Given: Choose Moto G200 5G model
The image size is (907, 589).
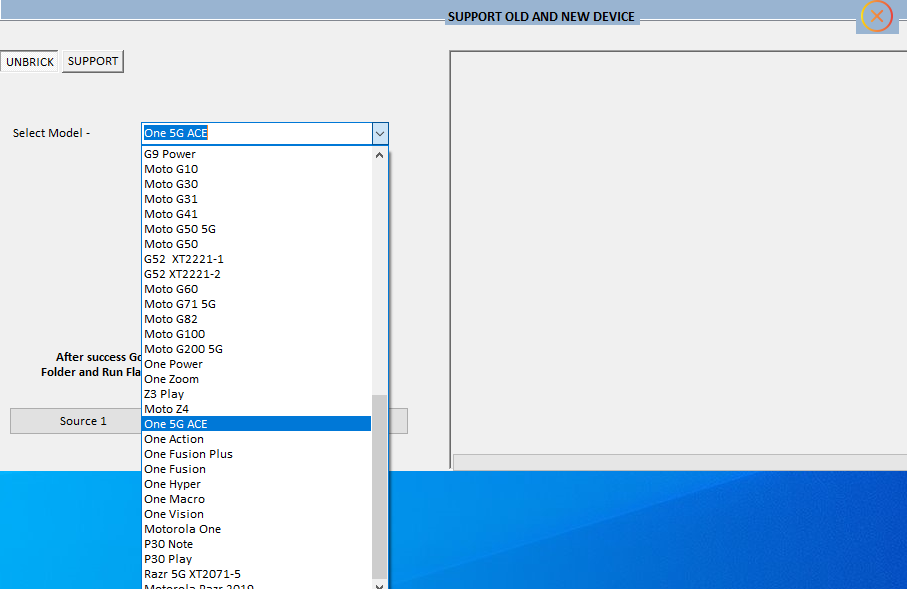Looking at the screenshot, I should click(256, 349).
